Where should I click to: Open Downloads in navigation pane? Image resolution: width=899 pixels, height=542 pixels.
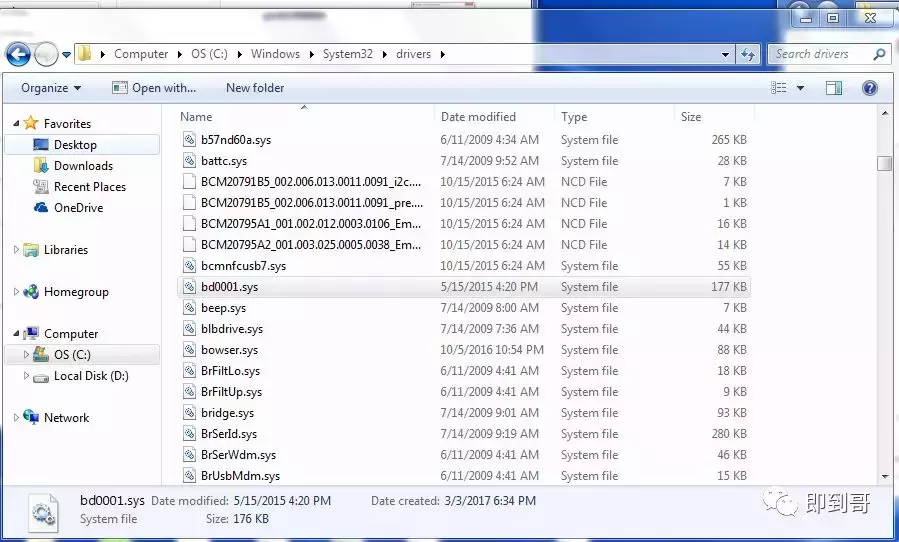click(83, 166)
